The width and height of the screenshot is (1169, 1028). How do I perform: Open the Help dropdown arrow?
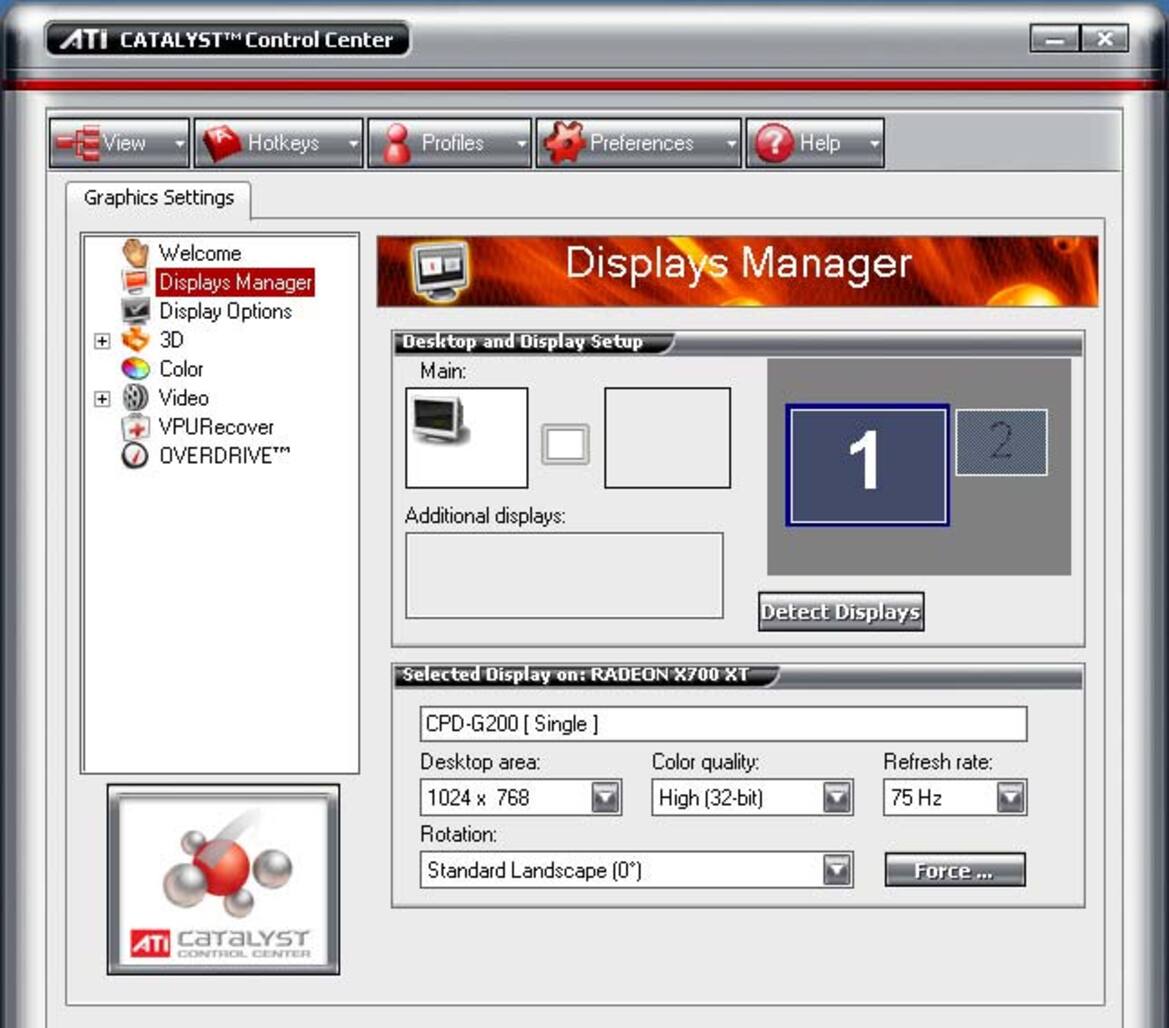point(875,143)
